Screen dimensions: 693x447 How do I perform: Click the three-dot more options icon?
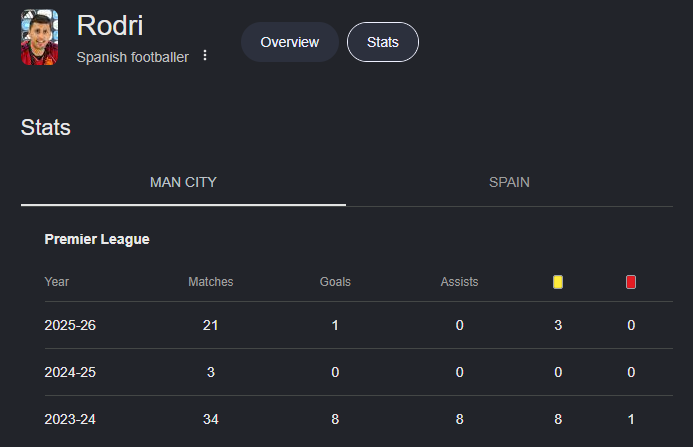click(x=205, y=55)
